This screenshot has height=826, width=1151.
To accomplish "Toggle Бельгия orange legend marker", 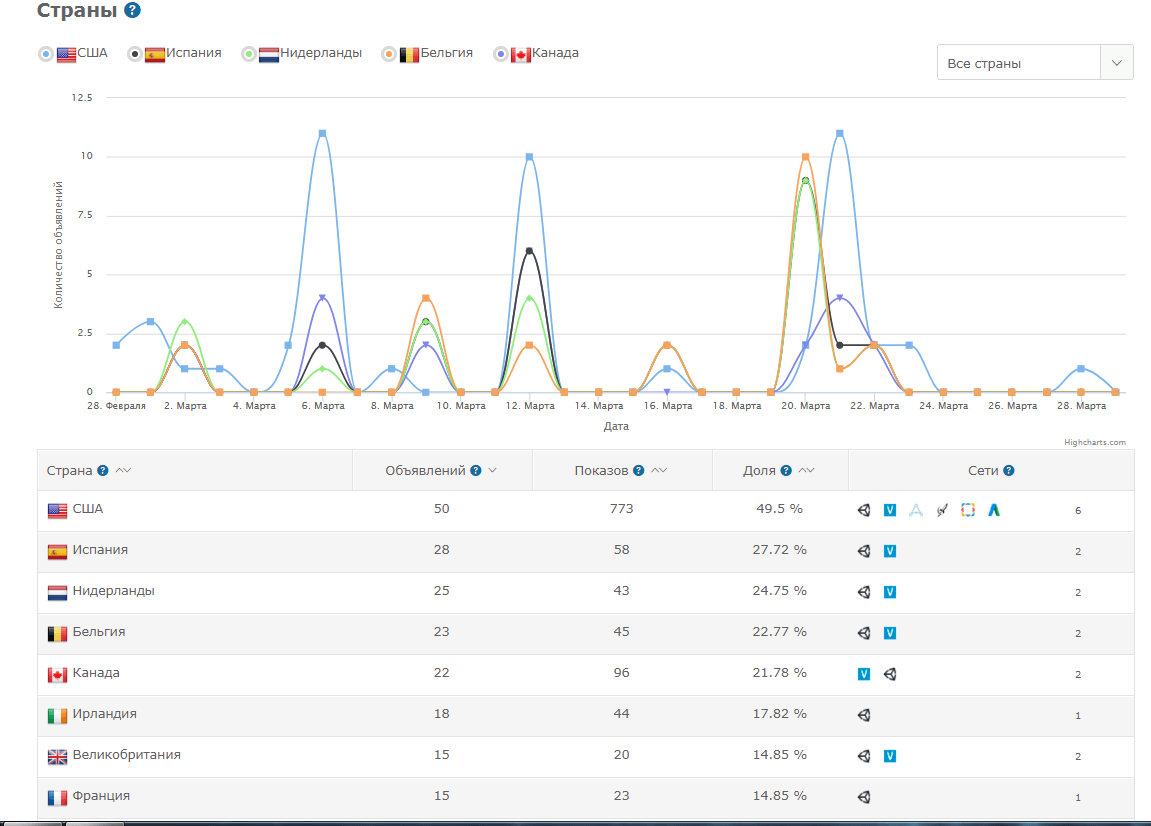I will click(389, 54).
